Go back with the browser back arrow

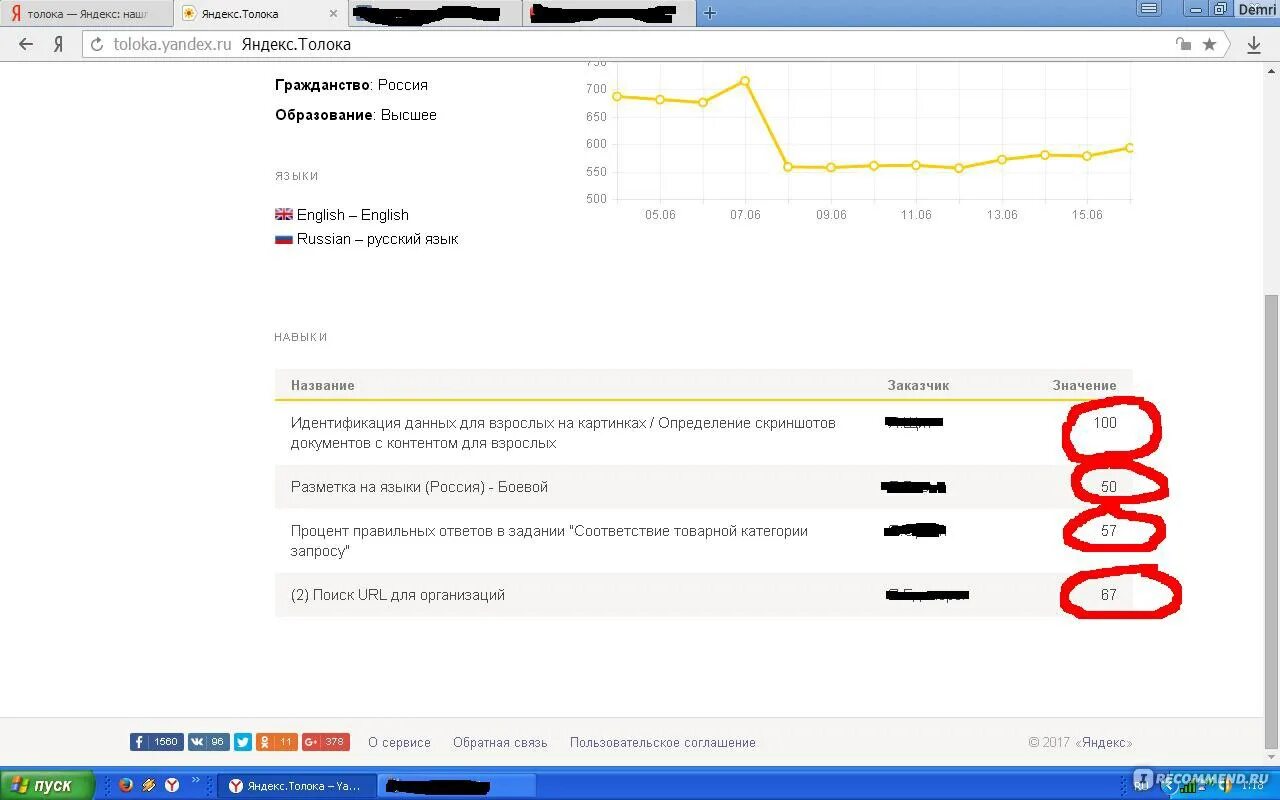click(x=26, y=44)
